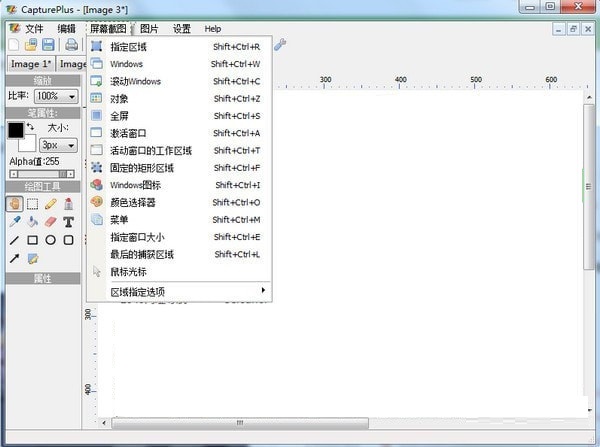Click the horizontal scrollbar thumb
The width and height of the screenshot is (600, 447).
[x=240, y=423]
